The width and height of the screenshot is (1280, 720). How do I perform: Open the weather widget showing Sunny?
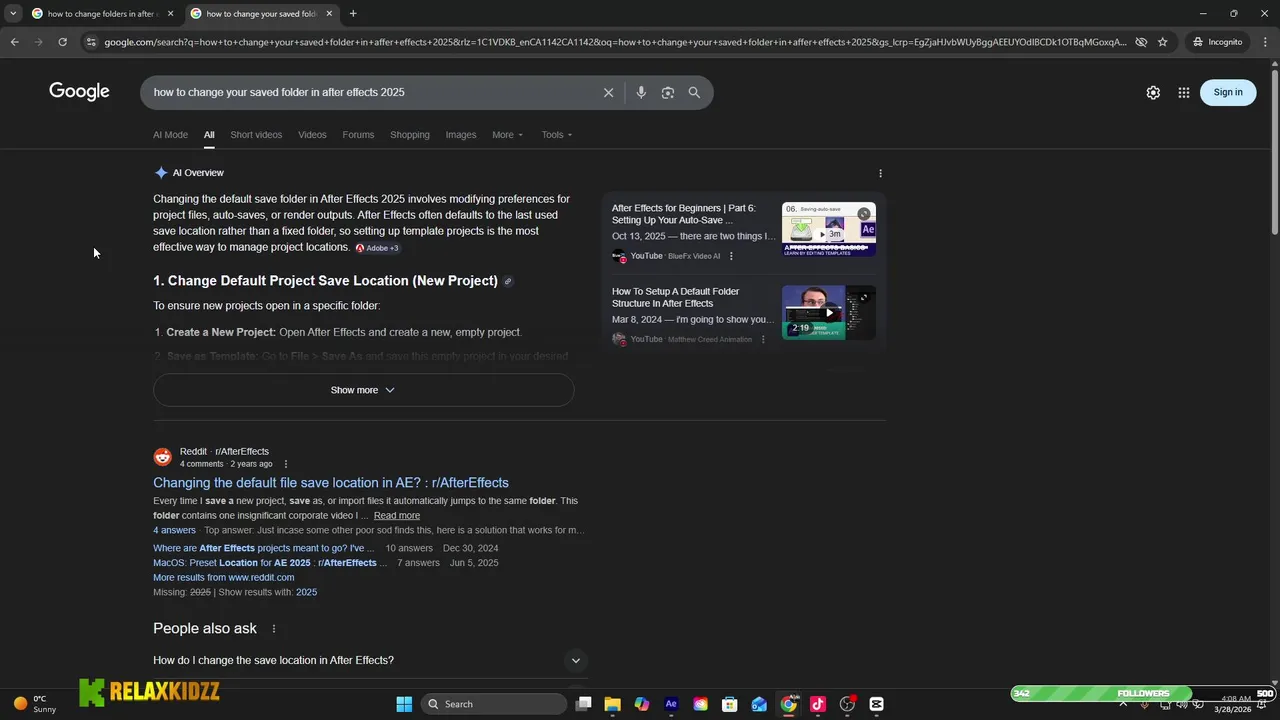[x=33, y=704]
